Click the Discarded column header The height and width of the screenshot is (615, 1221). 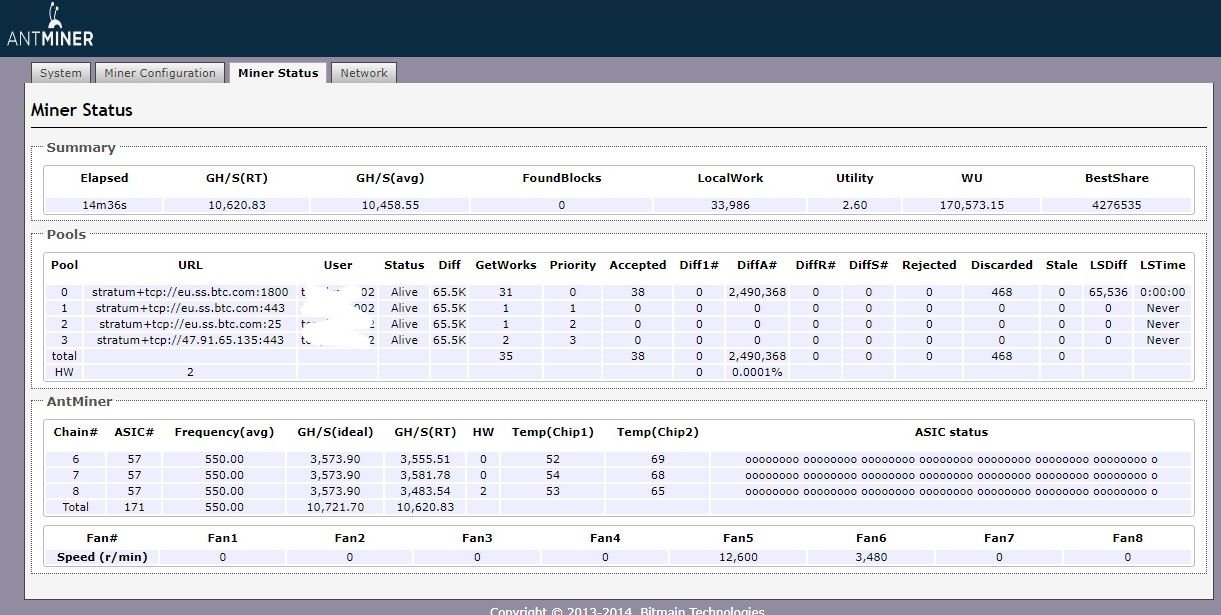(x=1001, y=265)
